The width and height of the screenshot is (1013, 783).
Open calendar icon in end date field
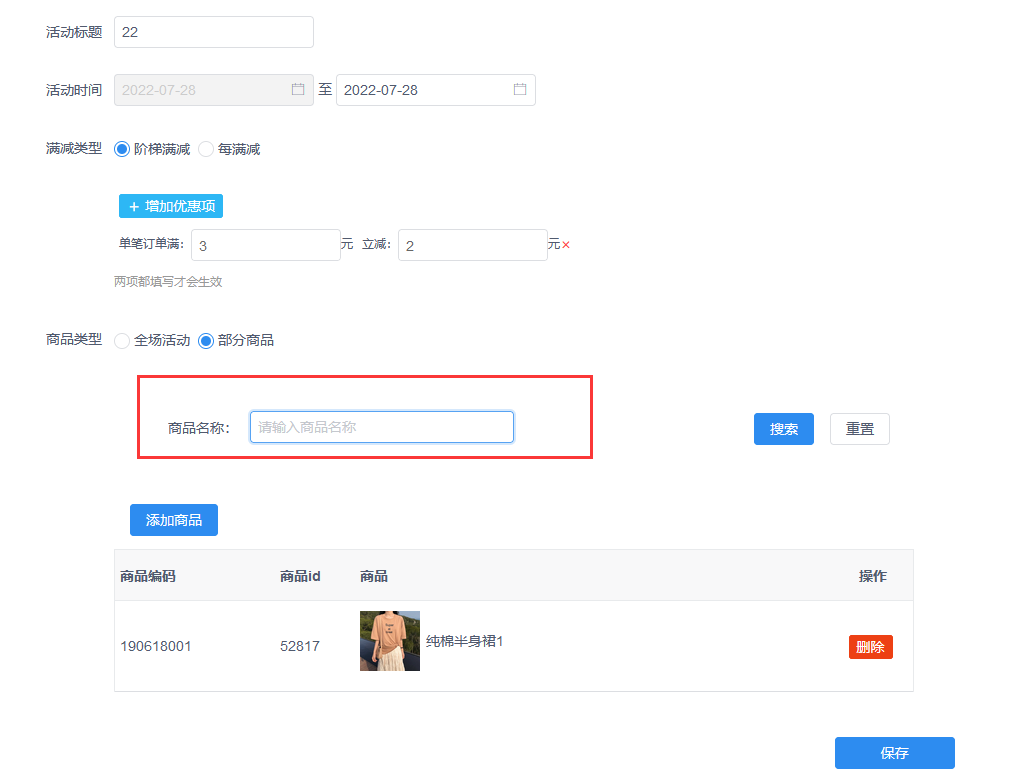(x=519, y=89)
